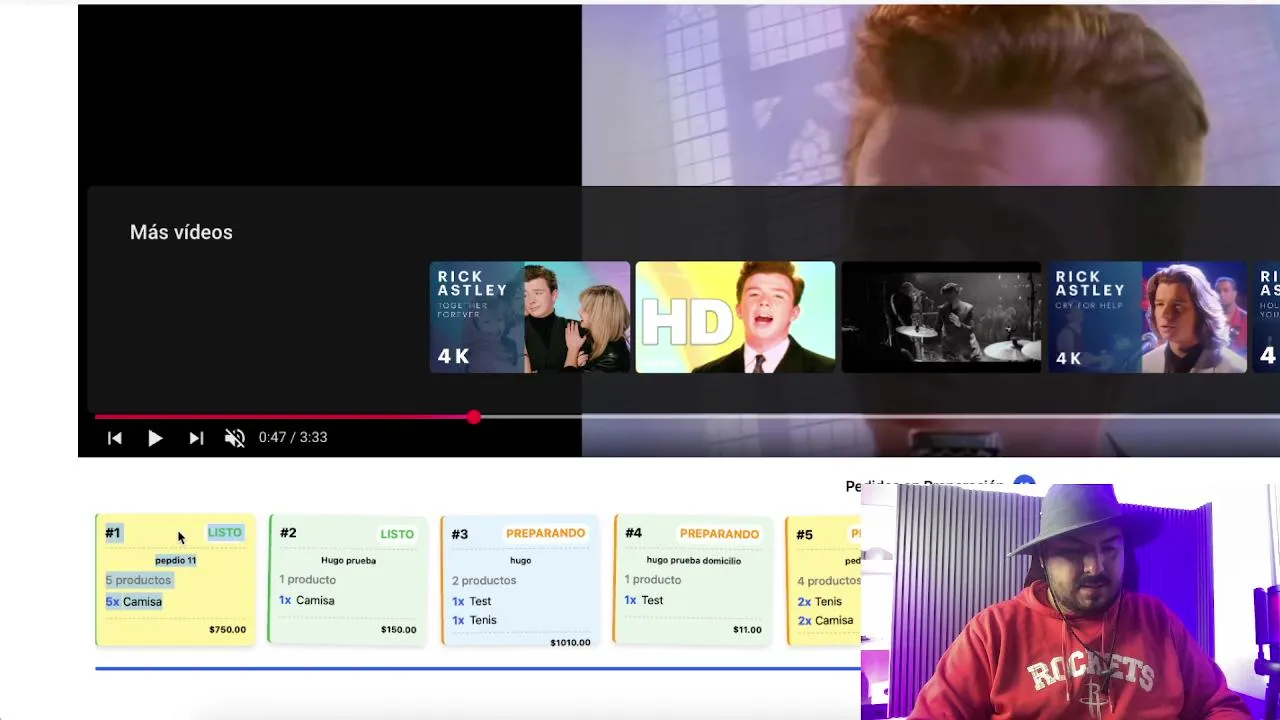Click PREPARANDO status on order #4
1280x720 pixels.
click(x=719, y=534)
